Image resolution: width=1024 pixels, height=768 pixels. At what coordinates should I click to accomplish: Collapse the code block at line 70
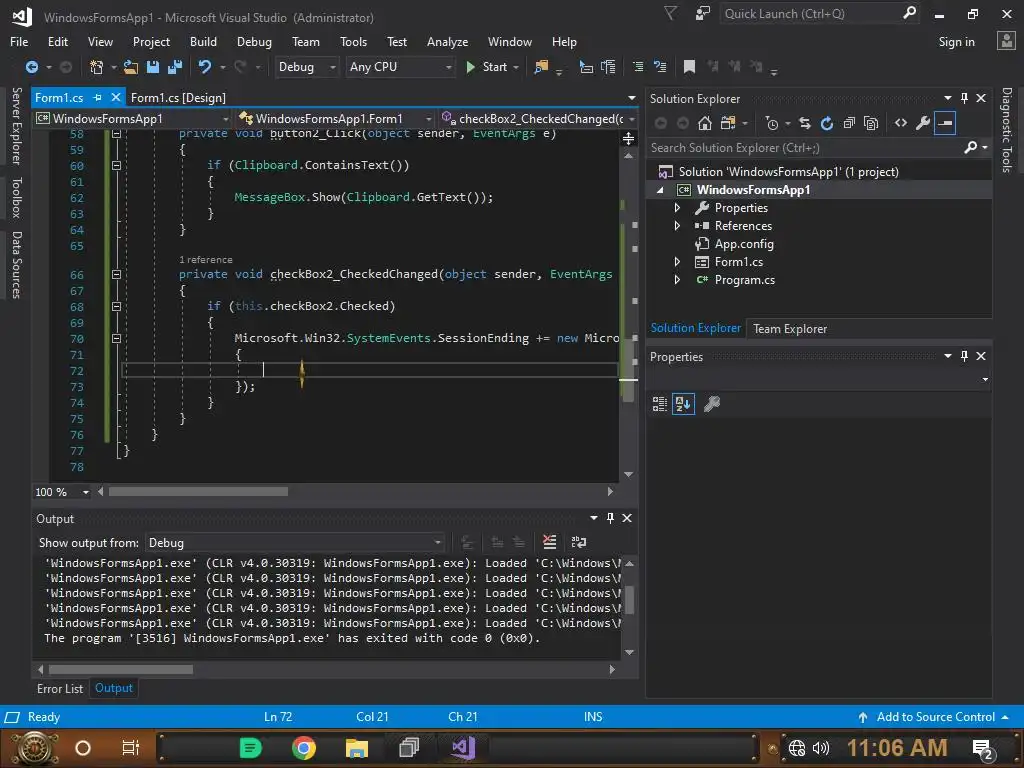116,338
